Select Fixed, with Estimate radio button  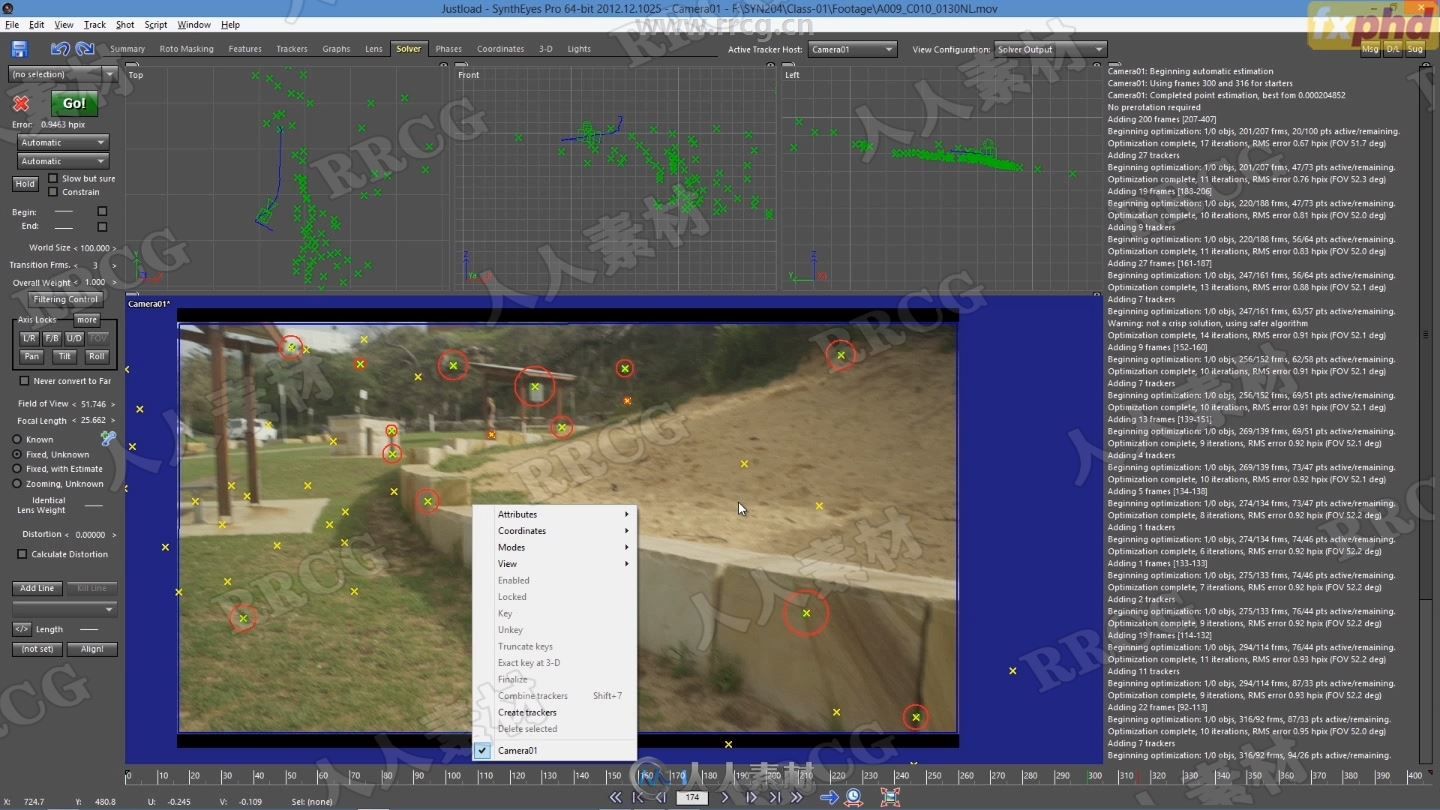[x=17, y=468]
